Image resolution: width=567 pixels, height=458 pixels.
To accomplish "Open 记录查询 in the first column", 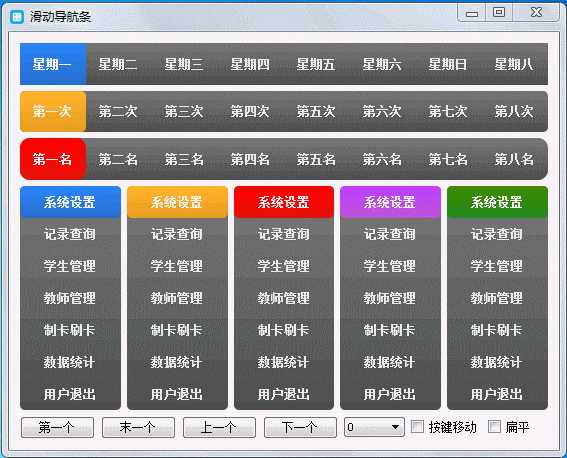I will 71,234.
